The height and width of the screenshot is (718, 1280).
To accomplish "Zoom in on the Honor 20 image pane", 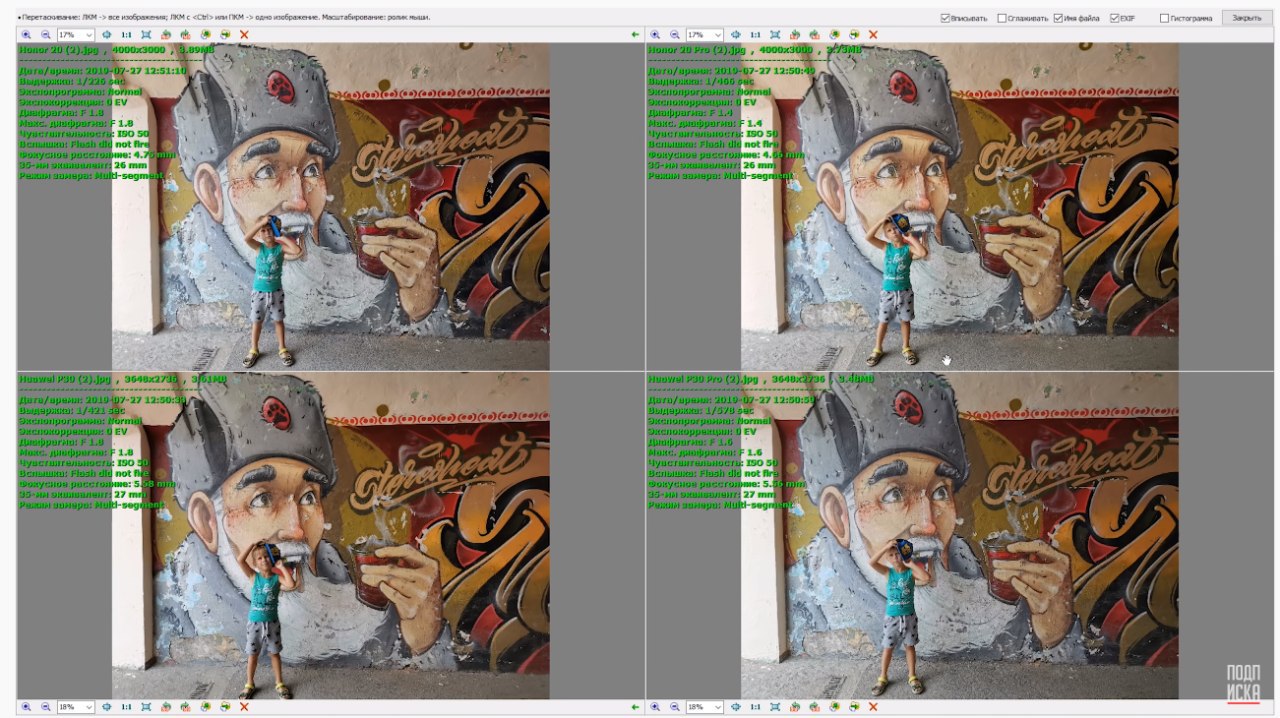I will (x=26, y=34).
